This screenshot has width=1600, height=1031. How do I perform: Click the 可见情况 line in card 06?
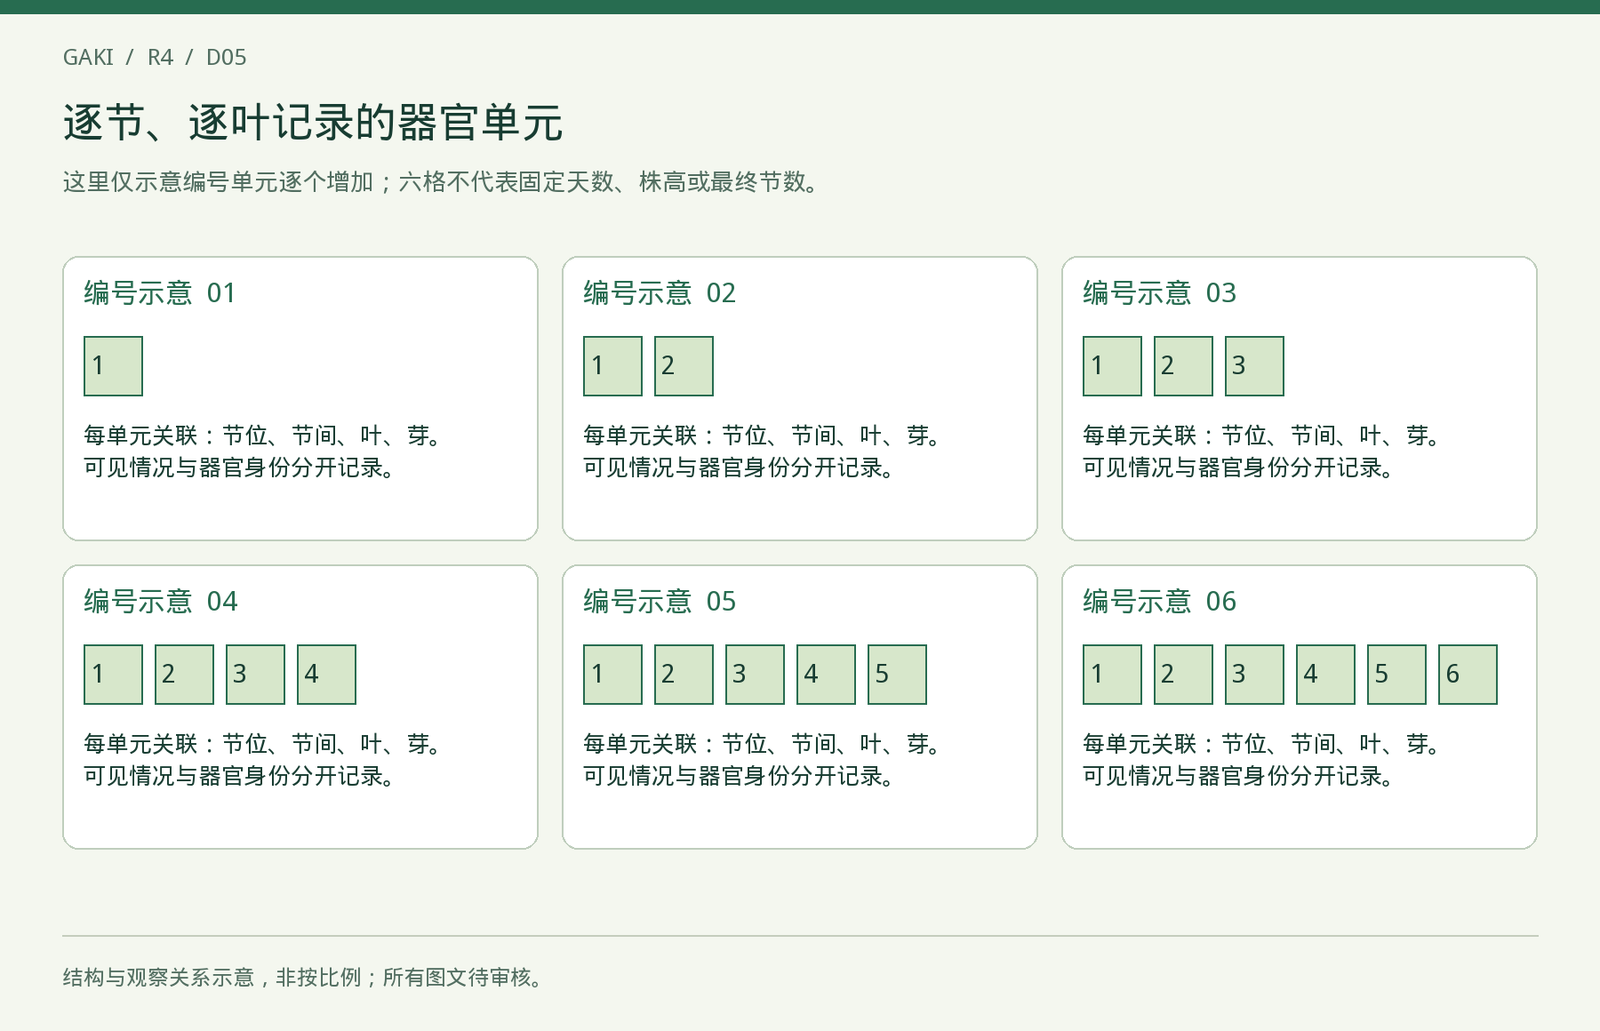tap(1239, 776)
